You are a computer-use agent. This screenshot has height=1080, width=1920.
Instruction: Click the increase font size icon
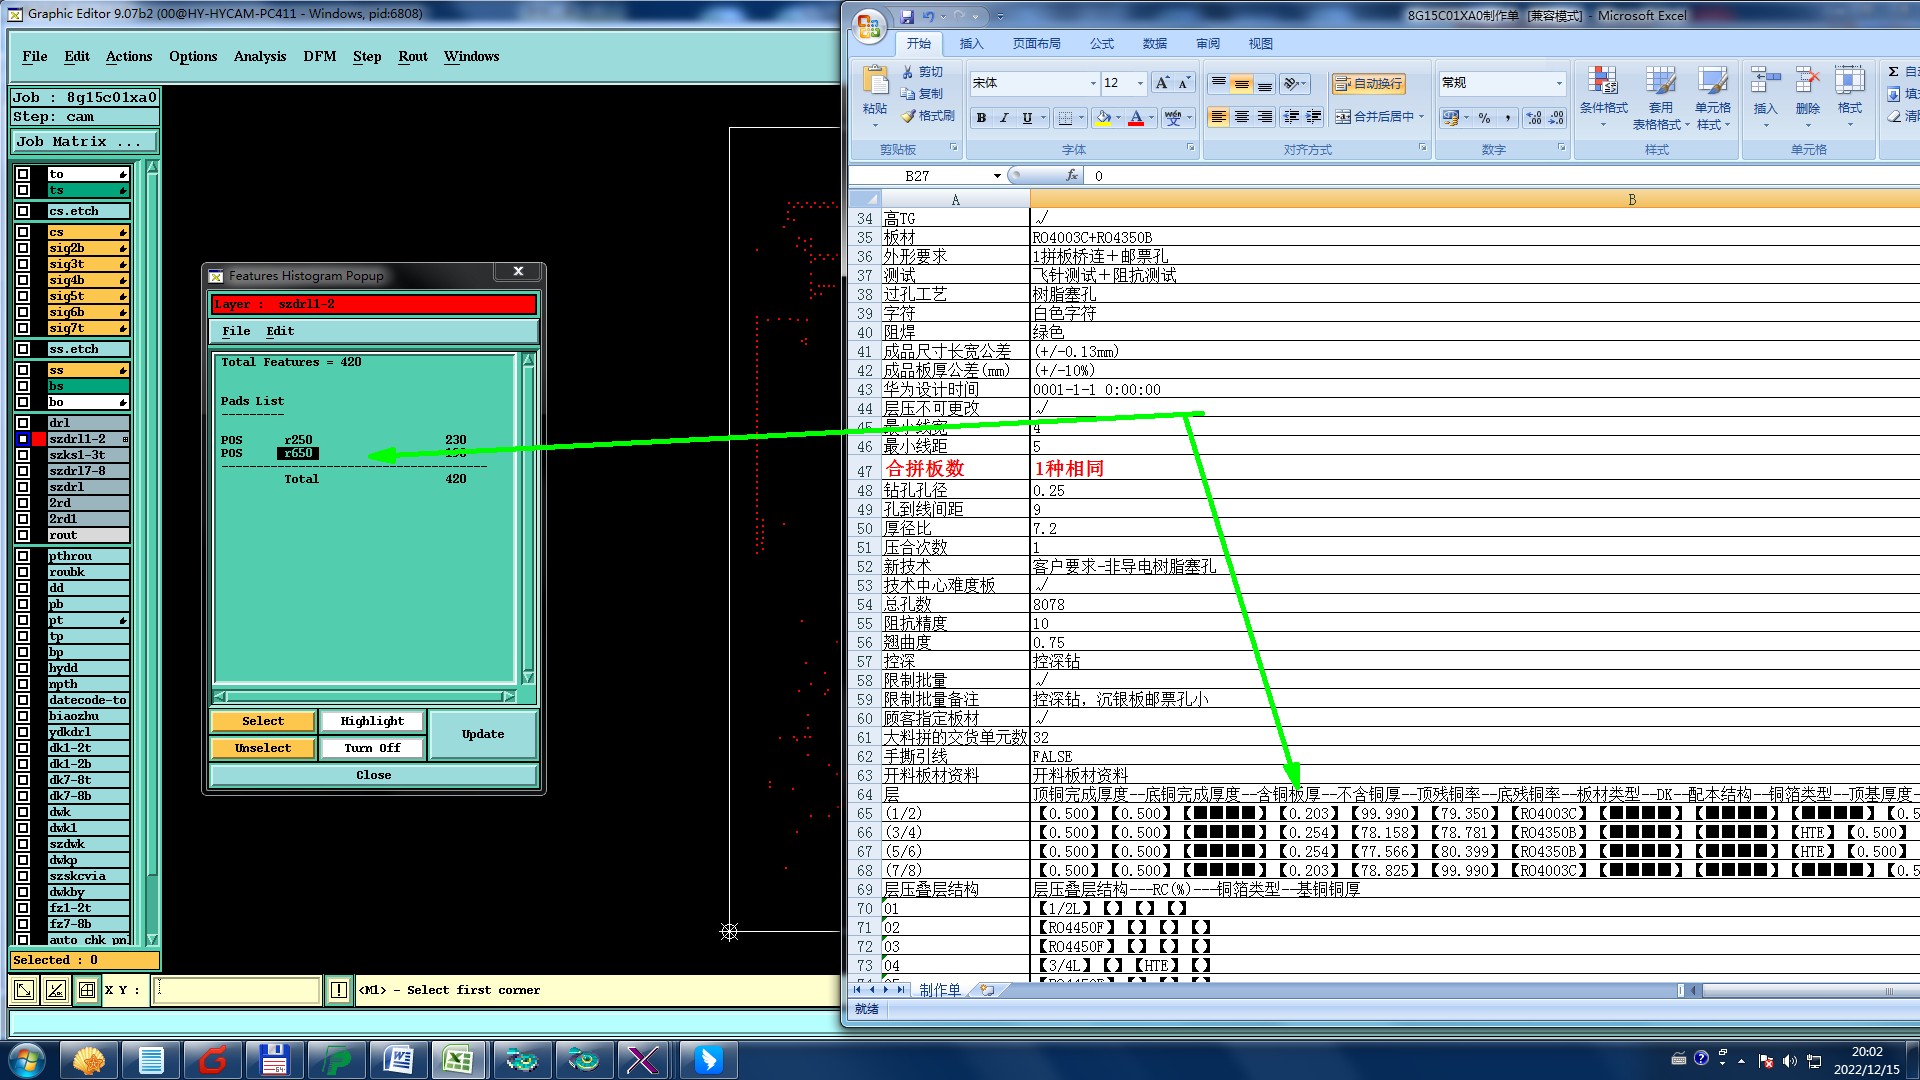pos(1161,83)
